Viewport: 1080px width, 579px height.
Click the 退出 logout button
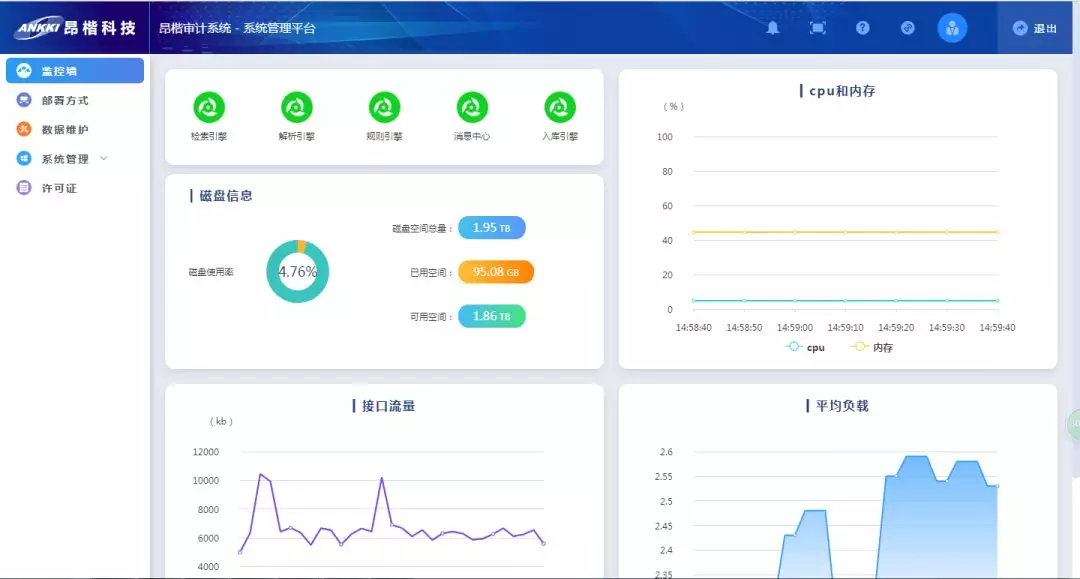[x=1035, y=28]
